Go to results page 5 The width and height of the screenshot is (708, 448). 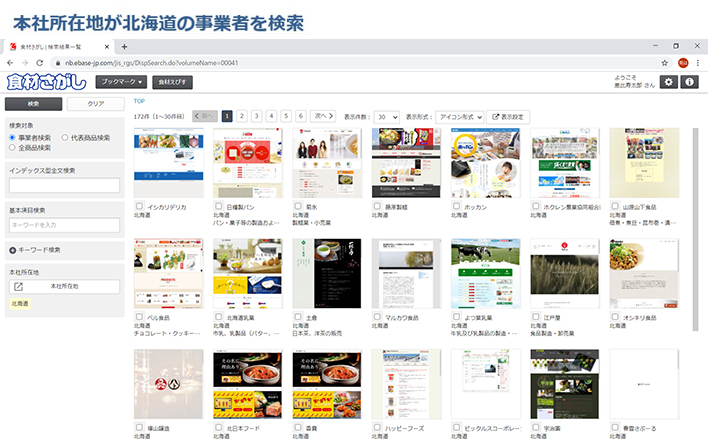click(x=286, y=117)
